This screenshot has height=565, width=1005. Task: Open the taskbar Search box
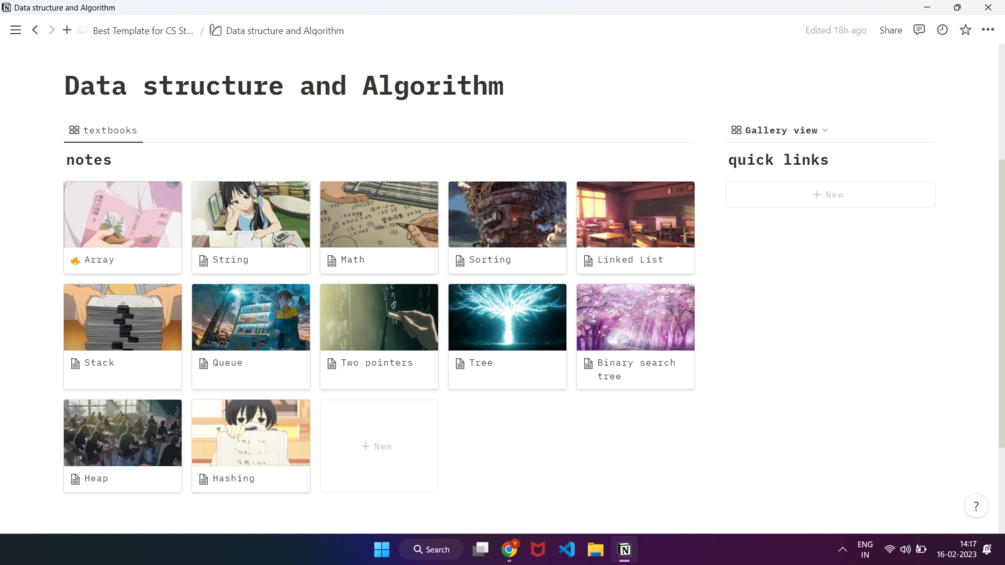pos(431,549)
